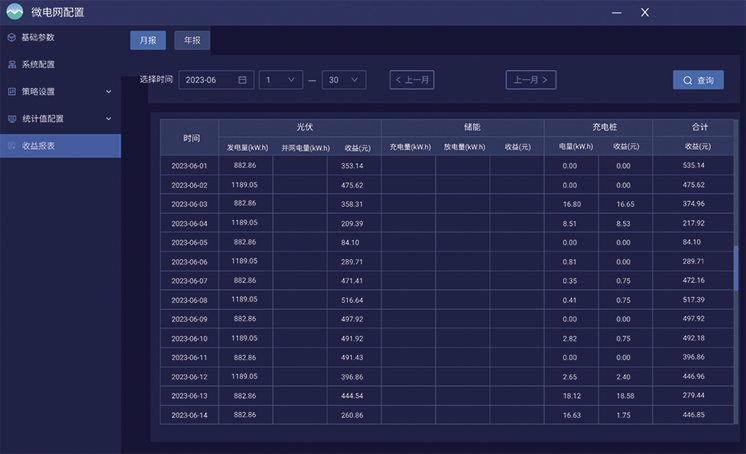Screen dimensions: 746x454
Task: Click the 充电桩 group header
Action: (x=598, y=128)
